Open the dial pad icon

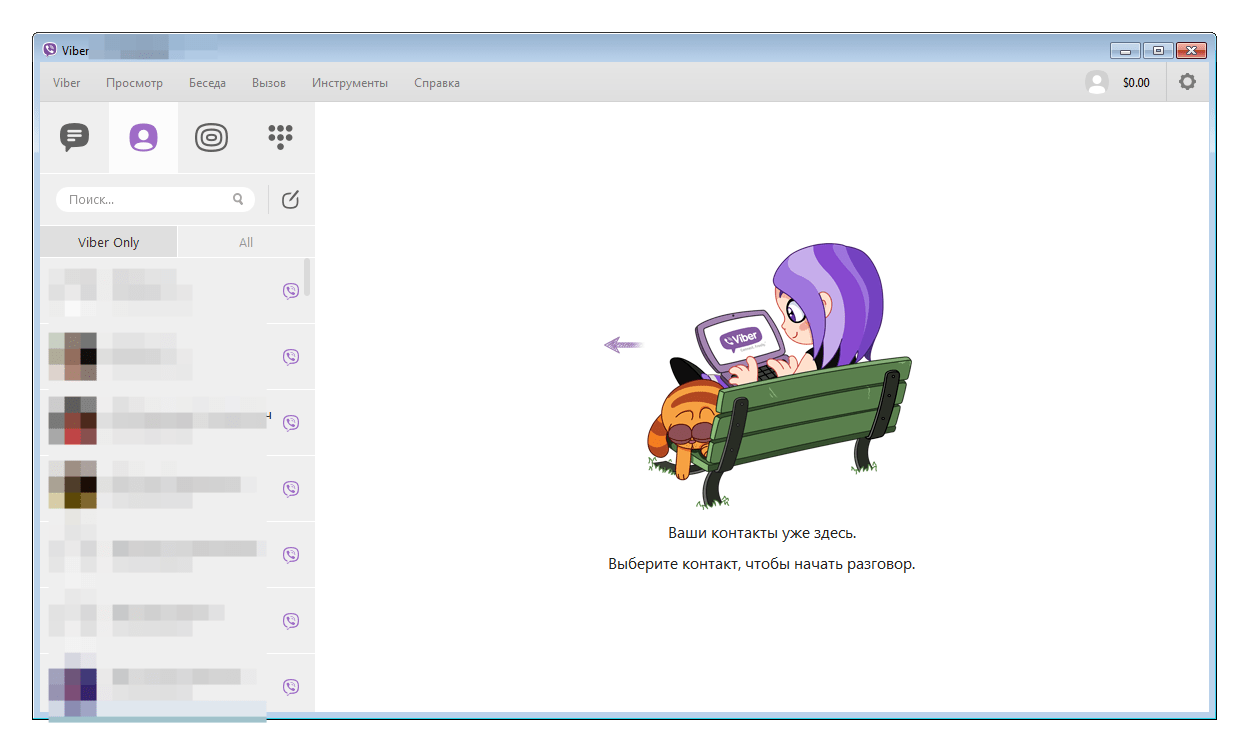click(x=281, y=137)
